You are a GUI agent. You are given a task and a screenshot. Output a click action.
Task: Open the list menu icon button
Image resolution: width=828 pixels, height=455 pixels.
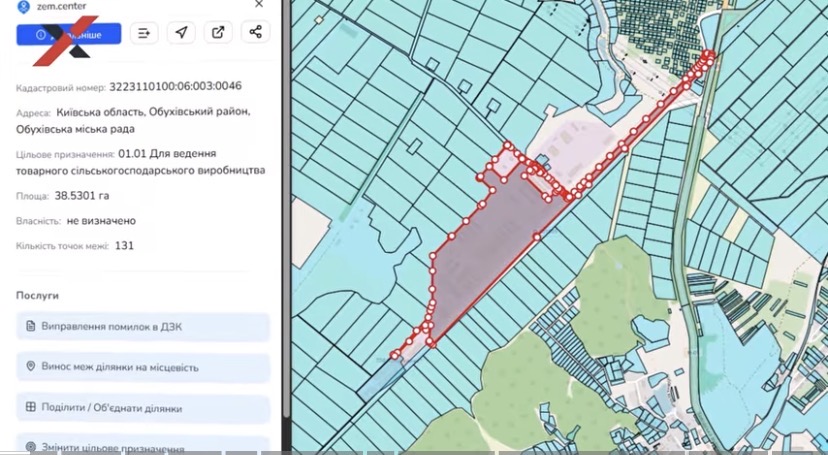(144, 33)
